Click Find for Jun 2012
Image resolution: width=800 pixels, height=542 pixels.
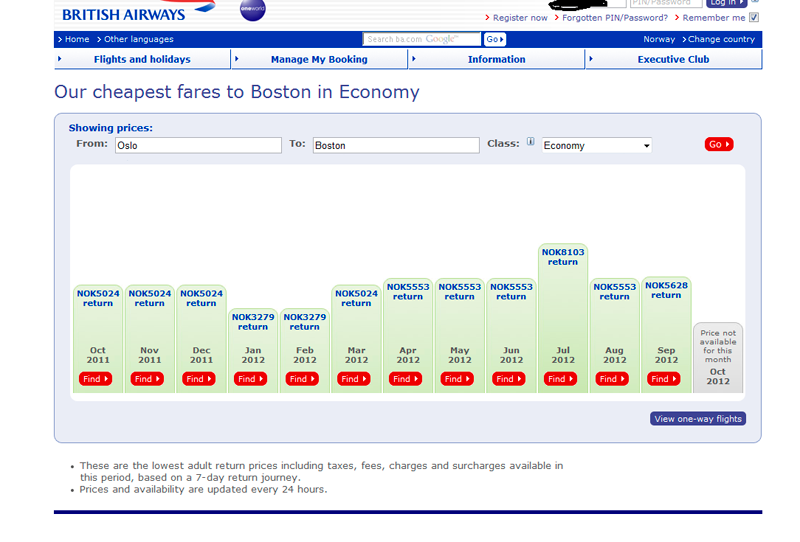point(509,379)
